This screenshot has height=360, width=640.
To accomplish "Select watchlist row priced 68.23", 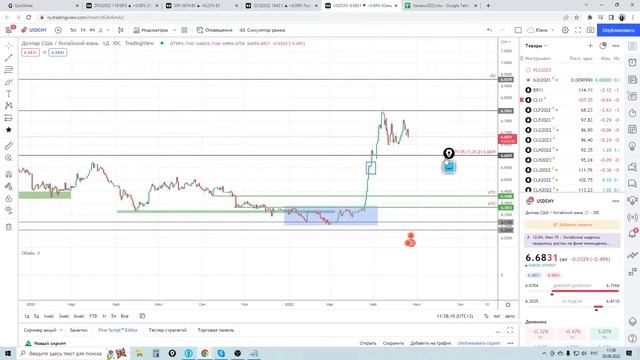I will [x=571, y=110].
